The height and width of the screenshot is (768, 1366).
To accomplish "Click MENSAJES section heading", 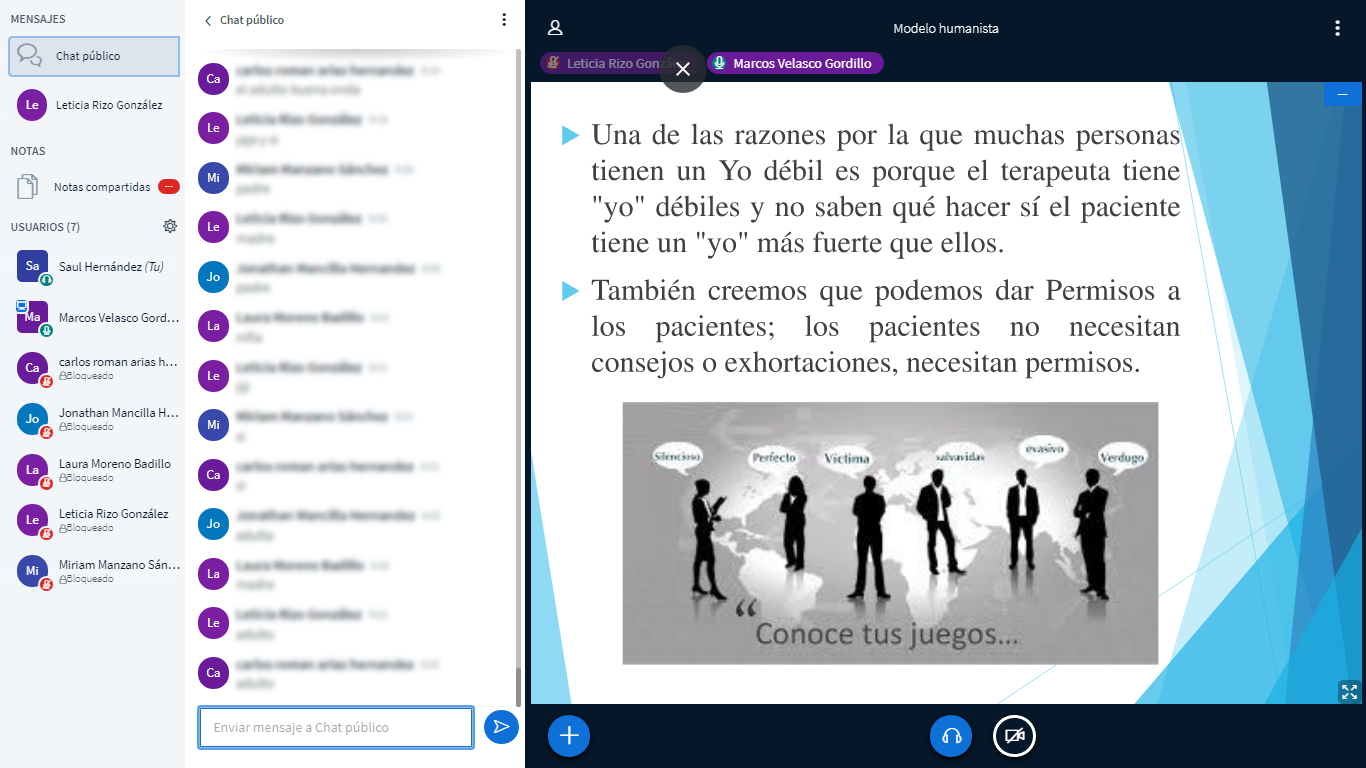I will click(38, 20).
